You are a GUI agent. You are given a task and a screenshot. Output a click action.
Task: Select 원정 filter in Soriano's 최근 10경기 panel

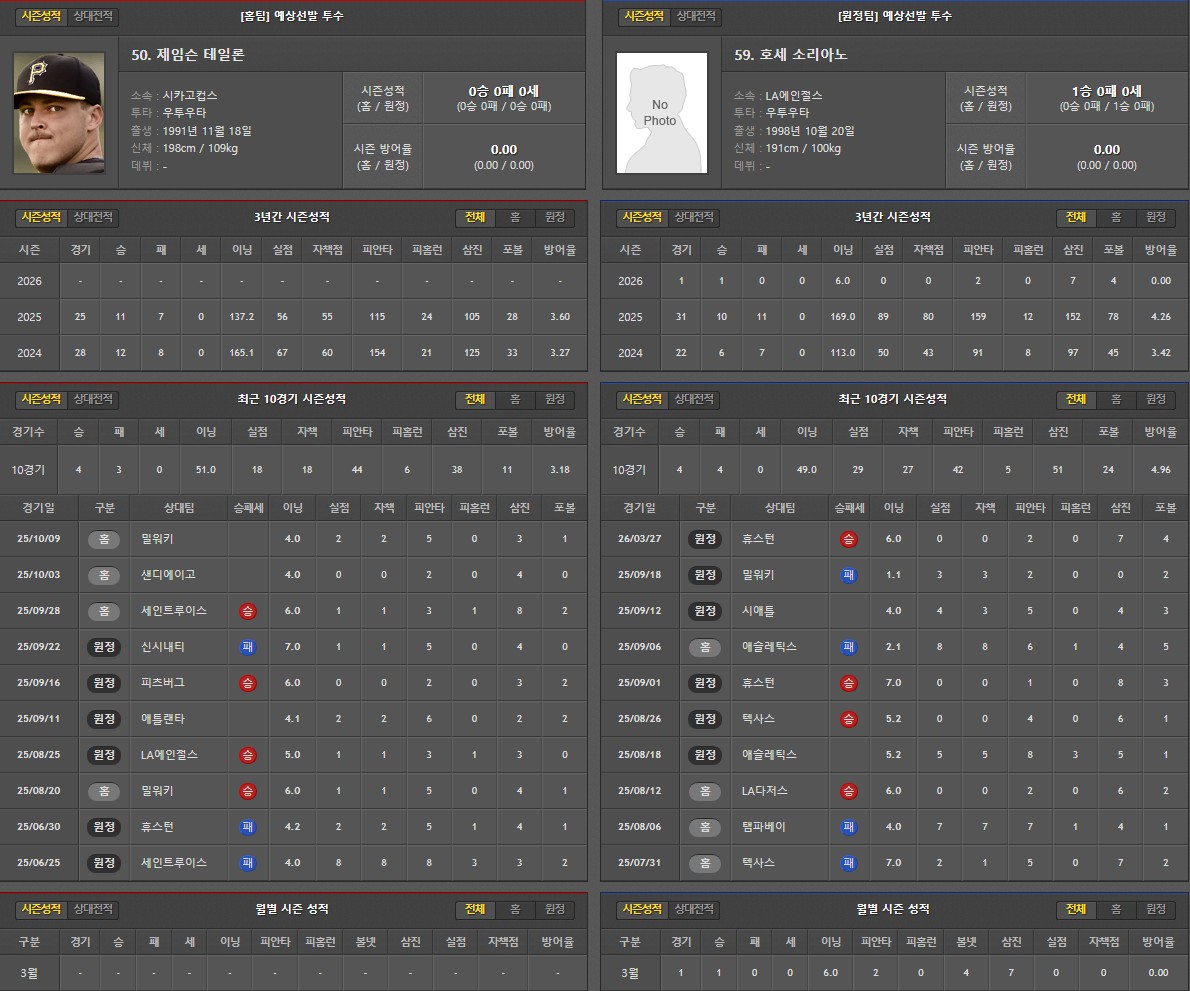point(1155,399)
